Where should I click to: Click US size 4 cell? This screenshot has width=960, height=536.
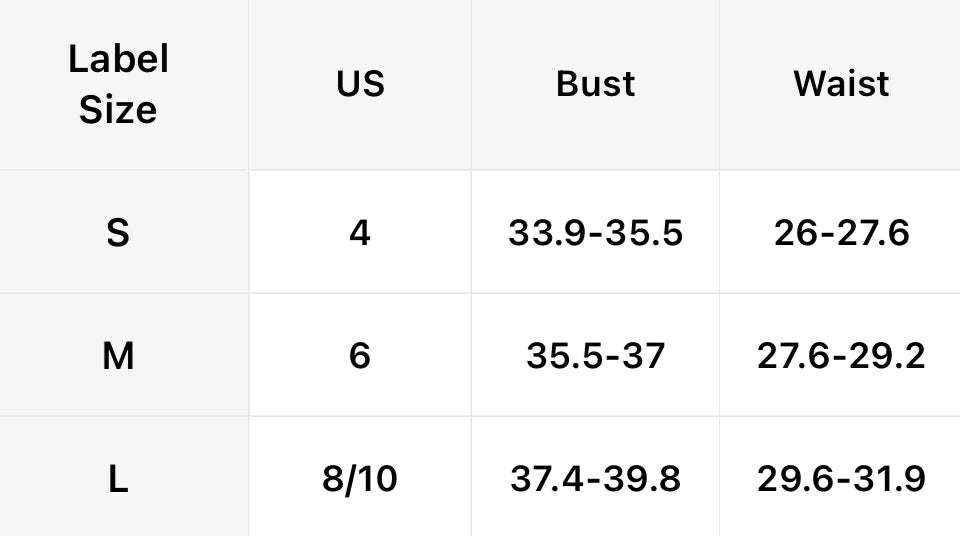coord(360,233)
